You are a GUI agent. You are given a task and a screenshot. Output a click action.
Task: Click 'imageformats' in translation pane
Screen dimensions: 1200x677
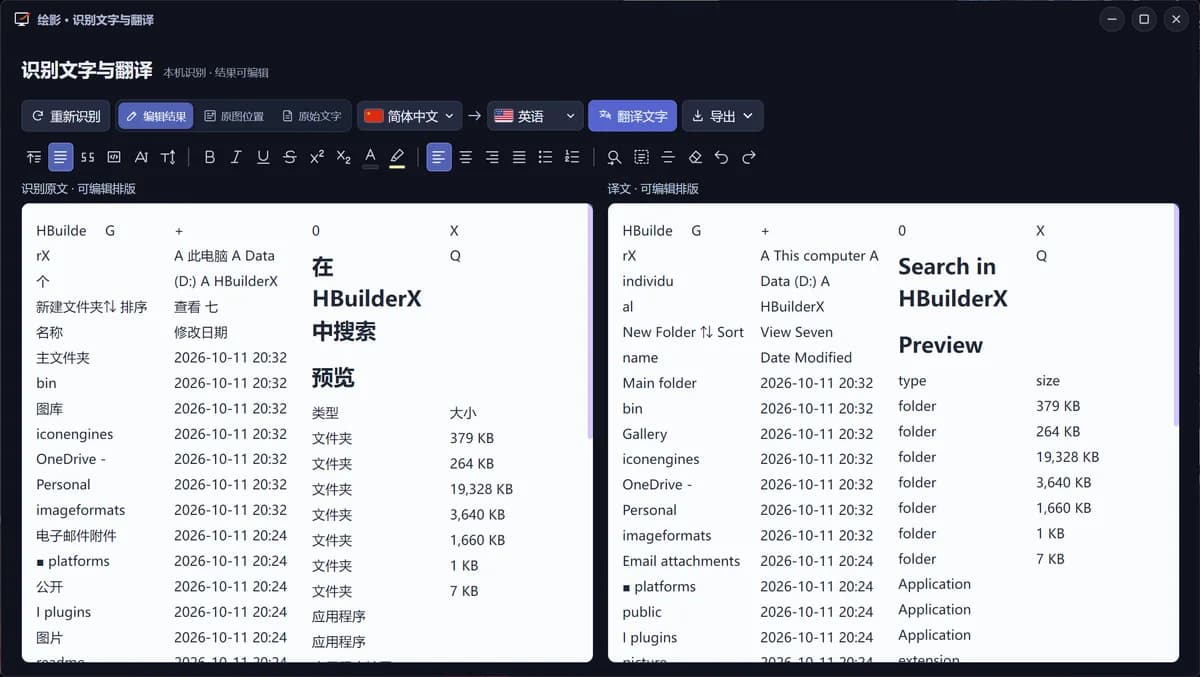click(667, 535)
